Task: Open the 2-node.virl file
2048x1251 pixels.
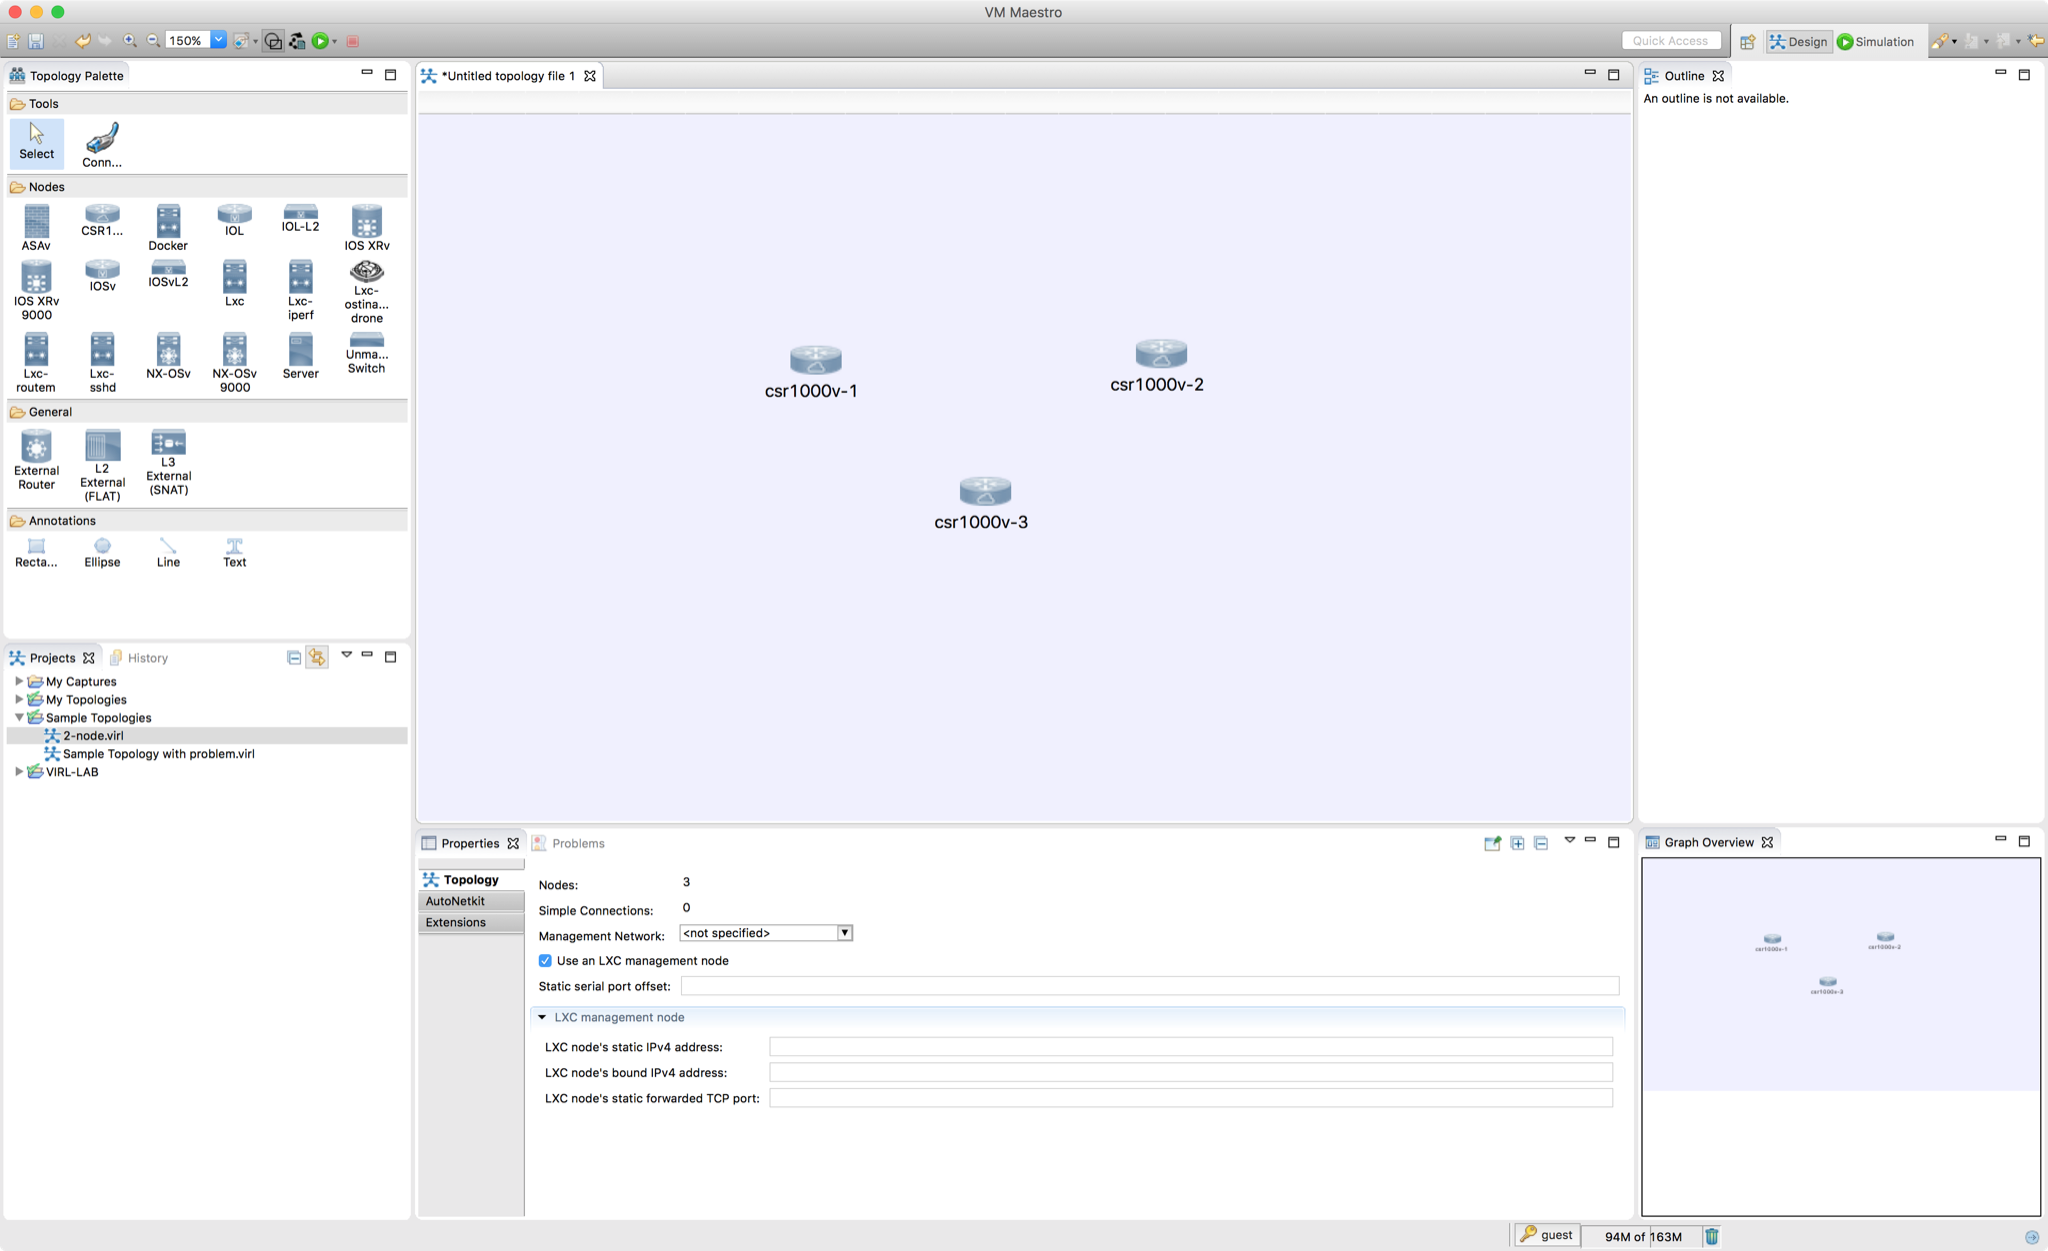Action: tap(93, 735)
